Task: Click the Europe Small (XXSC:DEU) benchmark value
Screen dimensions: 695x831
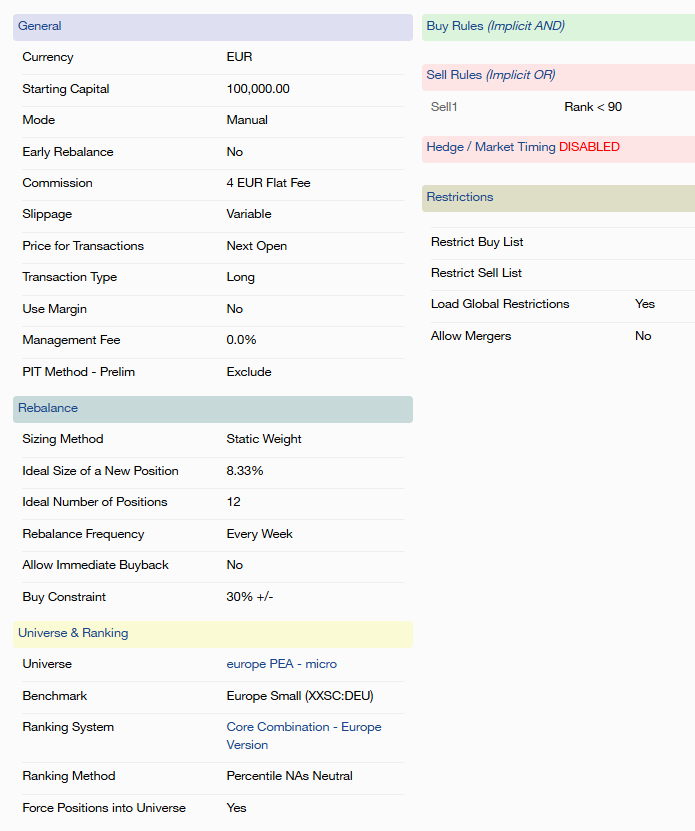Action: coord(300,696)
